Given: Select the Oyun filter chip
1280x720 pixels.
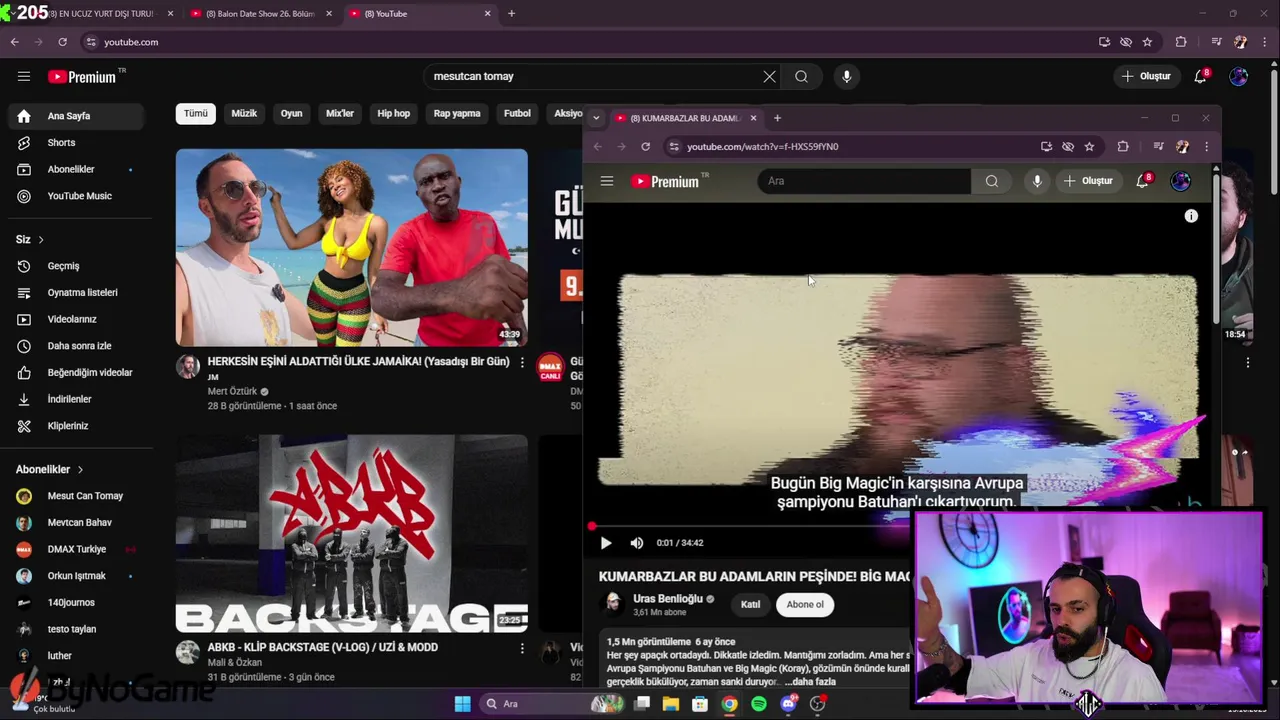Looking at the screenshot, I should click(x=291, y=113).
